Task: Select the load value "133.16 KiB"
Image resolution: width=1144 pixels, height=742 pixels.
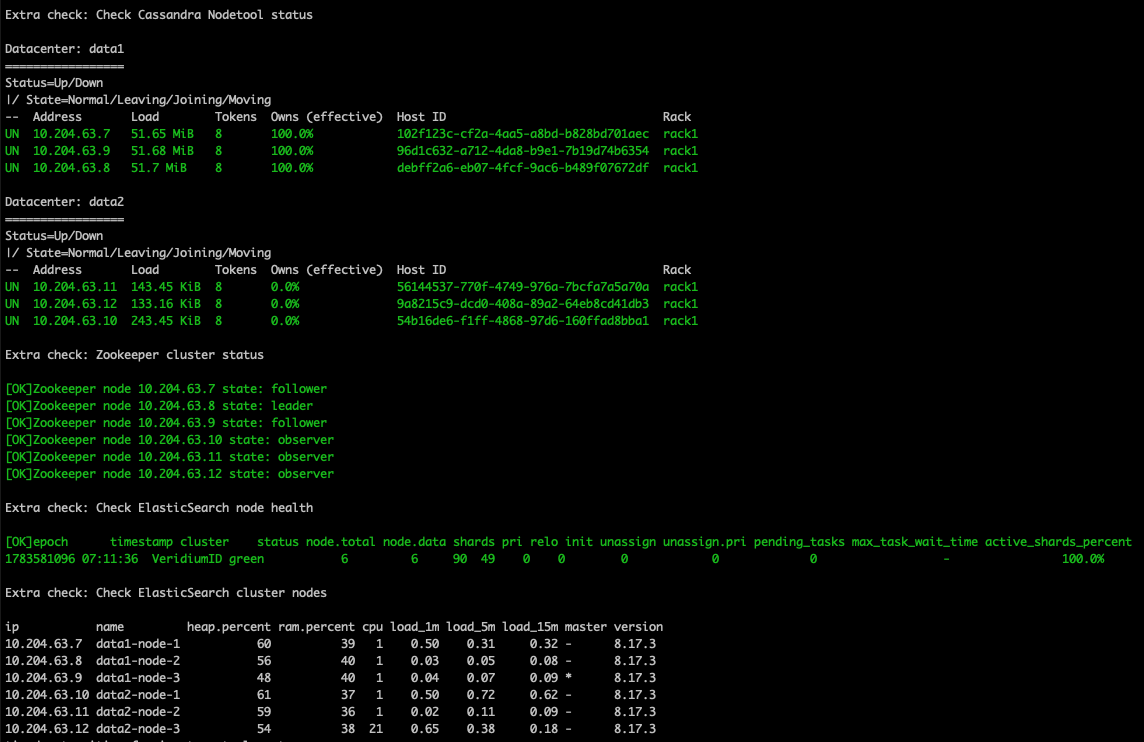Action: pos(166,304)
